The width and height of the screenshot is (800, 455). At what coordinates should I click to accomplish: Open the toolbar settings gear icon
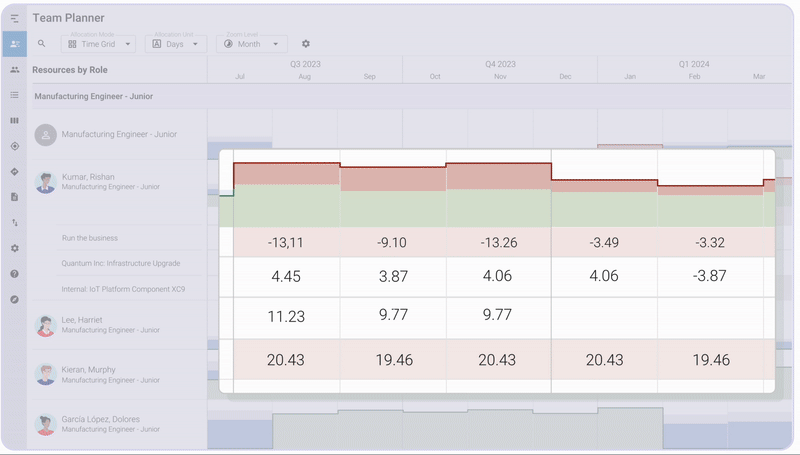306,44
